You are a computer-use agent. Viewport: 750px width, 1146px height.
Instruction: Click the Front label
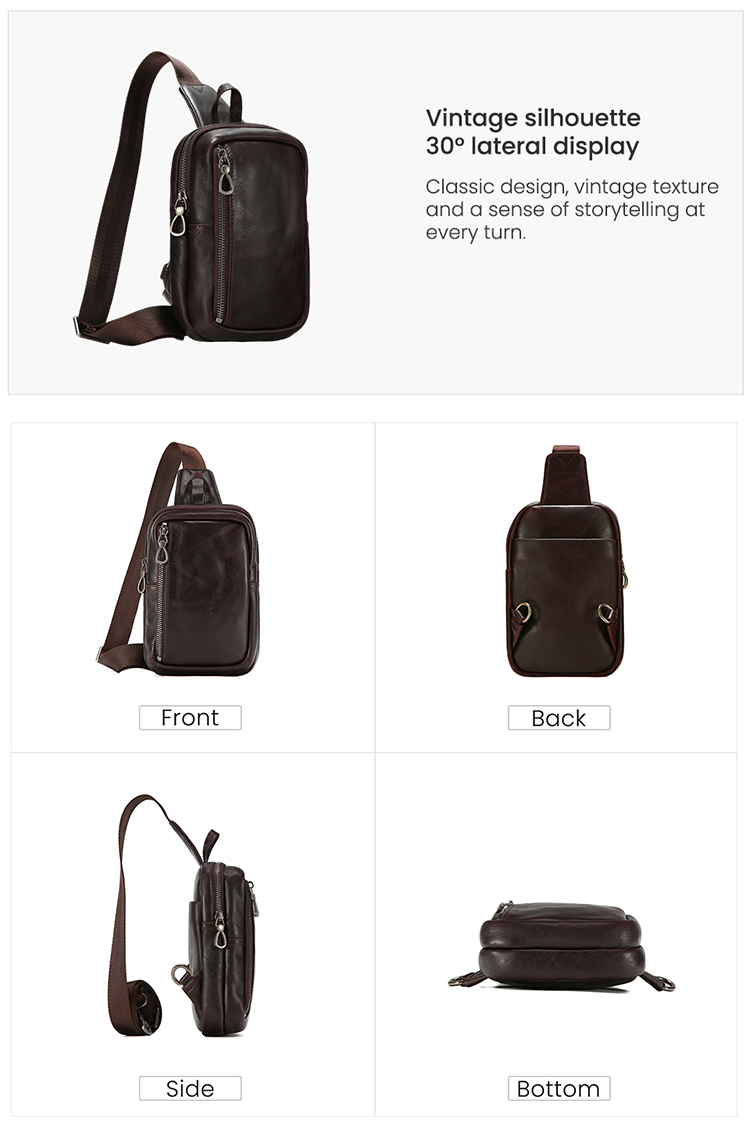click(x=190, y=718)
